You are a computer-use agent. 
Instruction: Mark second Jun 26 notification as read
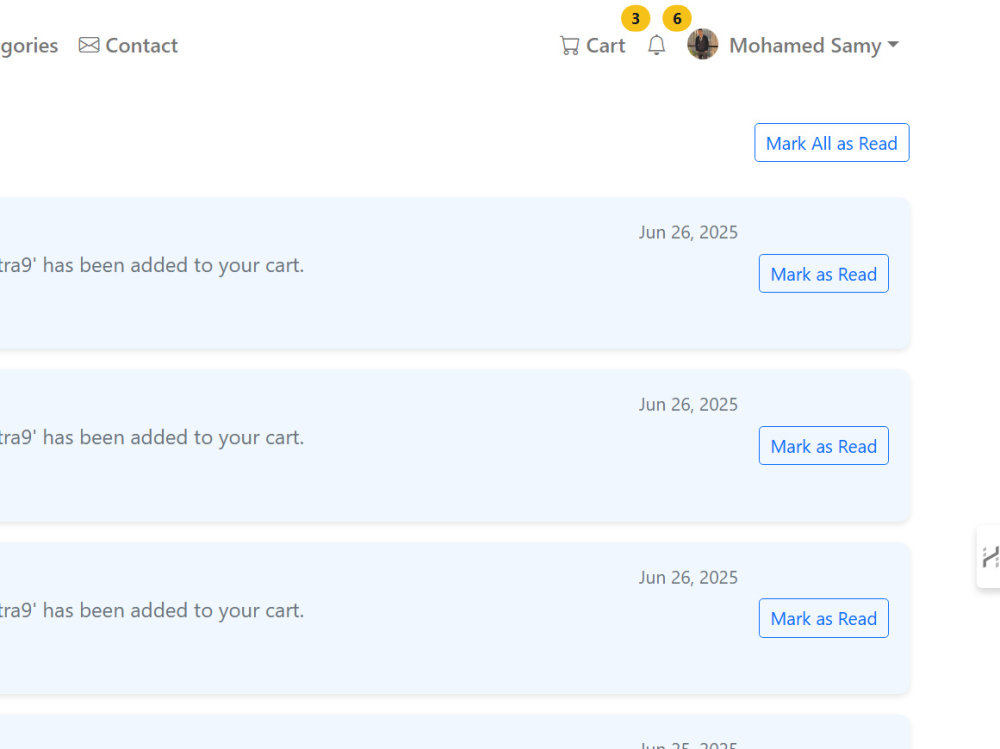(x=823, y=446)
